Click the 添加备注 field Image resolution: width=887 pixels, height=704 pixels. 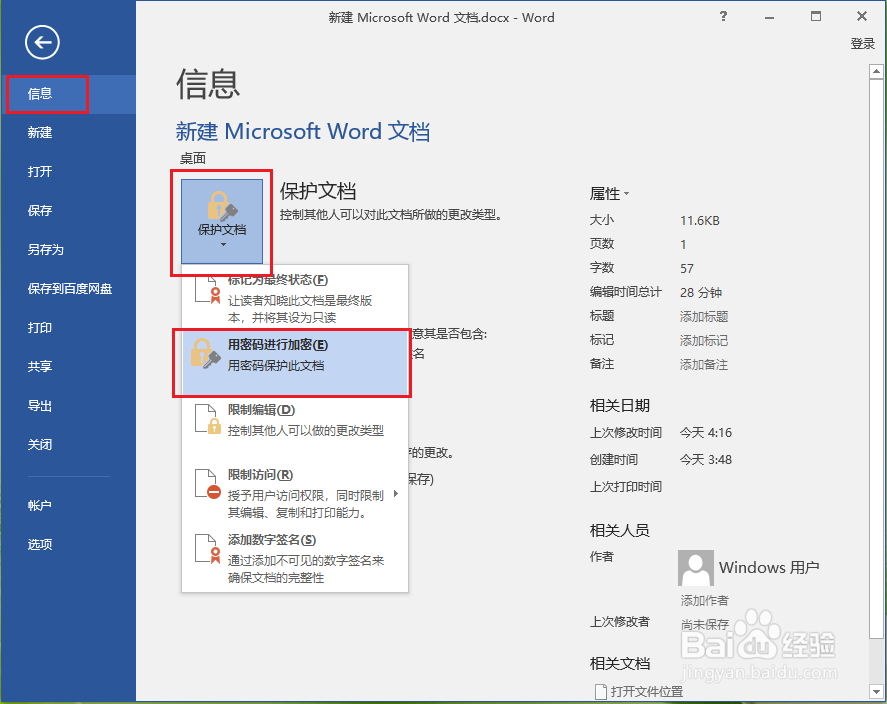pyautogui.click(x=704, y=365)
